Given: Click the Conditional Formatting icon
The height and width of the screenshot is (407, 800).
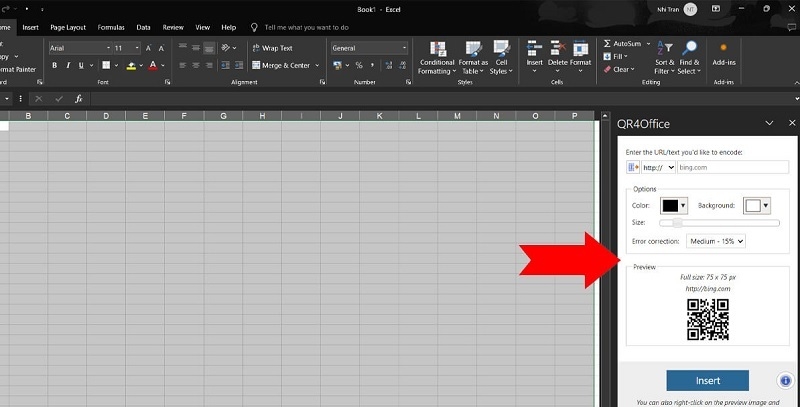Looking at the screenshot, I should point(436,49).
